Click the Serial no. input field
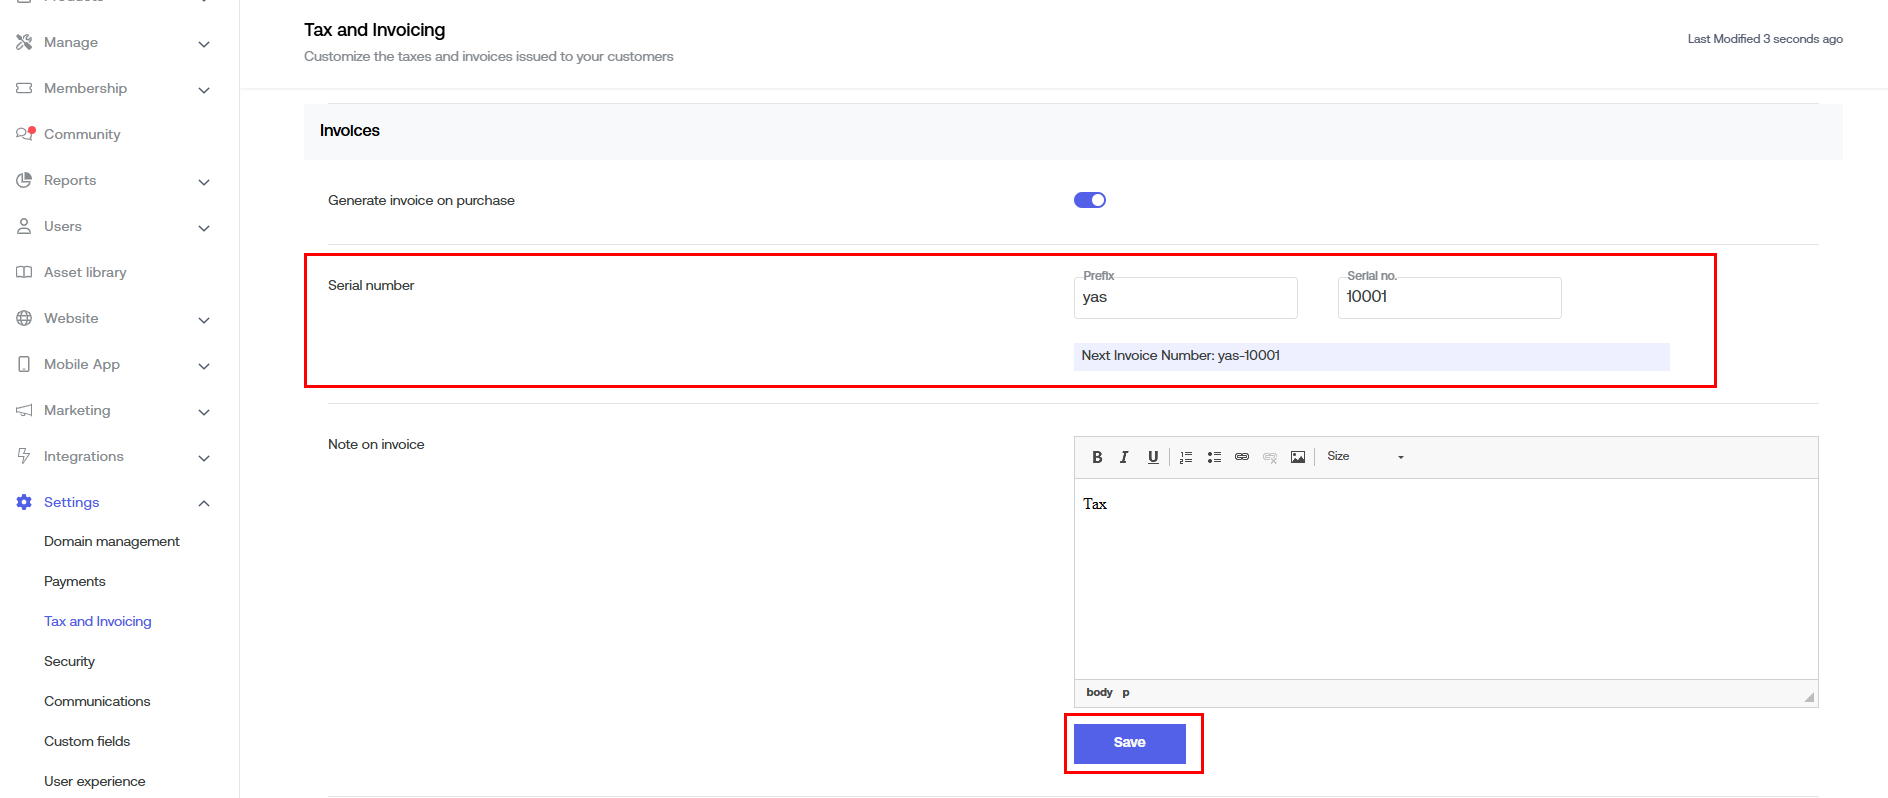1888x798 pixels. click(1449, 298)
